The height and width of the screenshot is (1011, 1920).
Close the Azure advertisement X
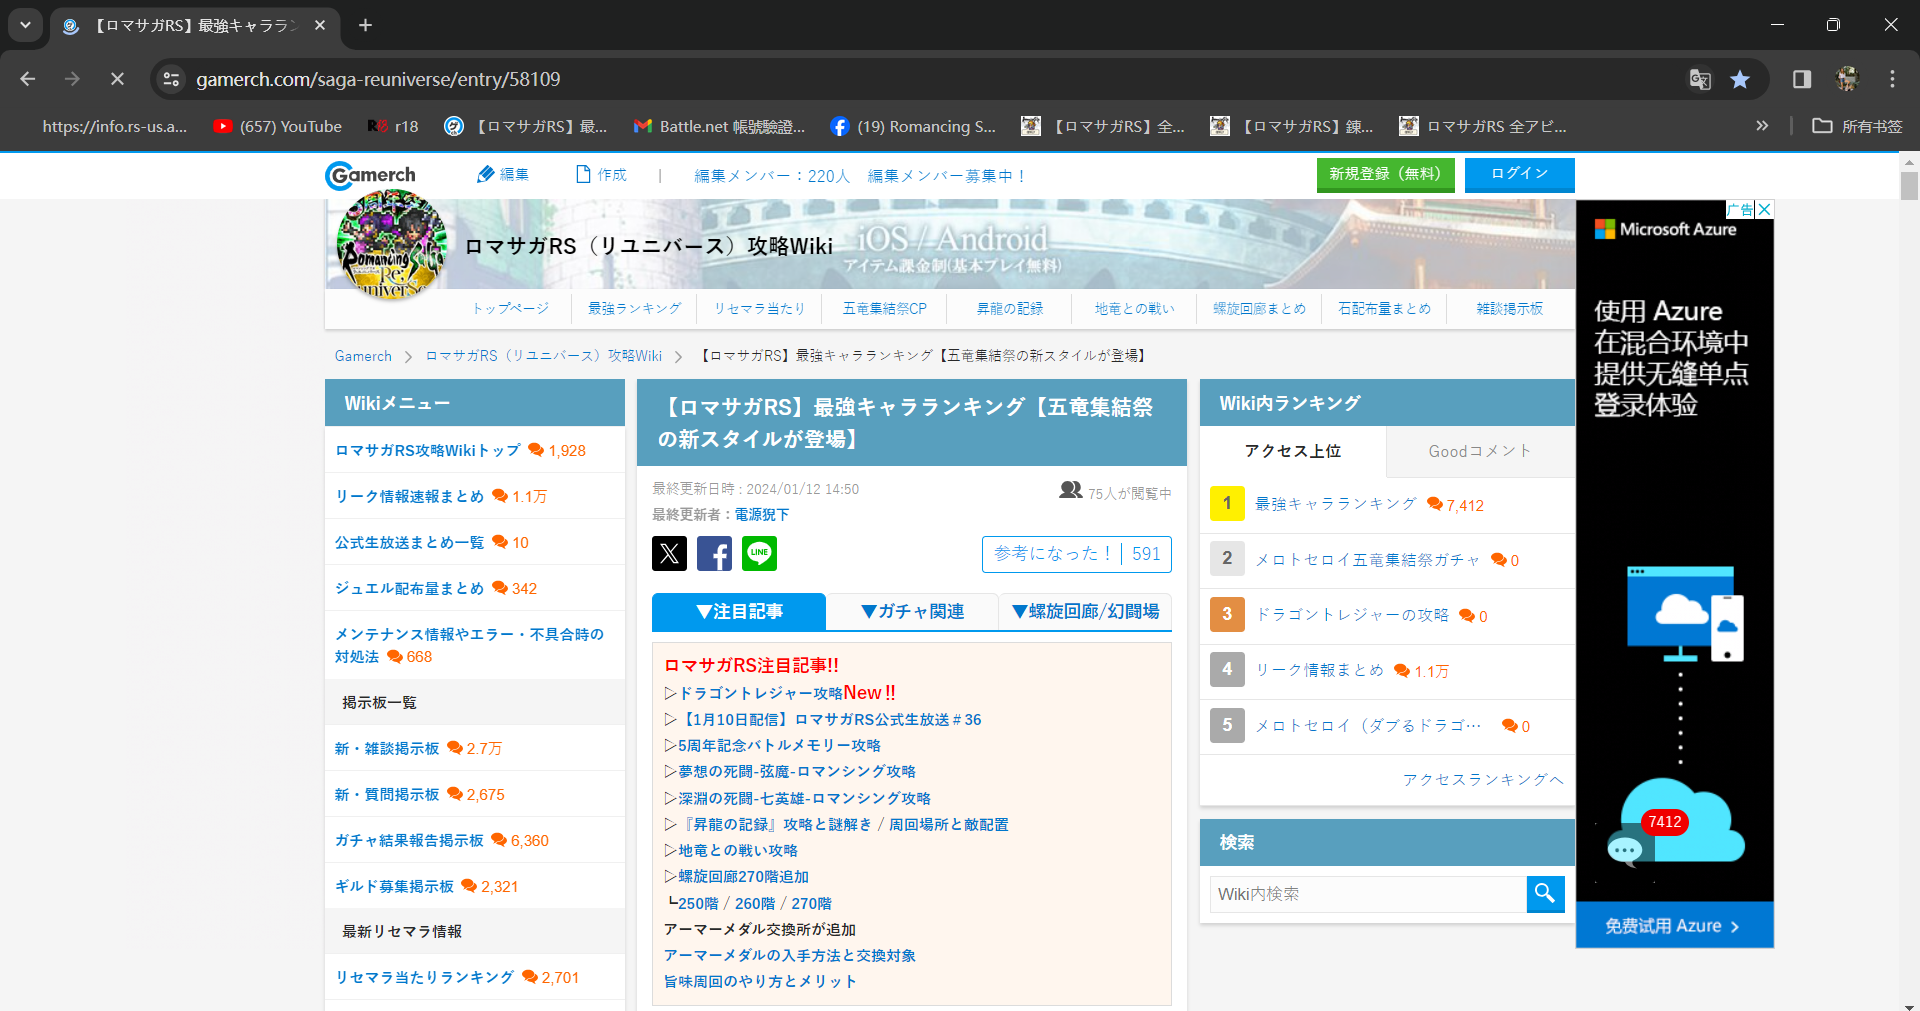point(1765,209)
